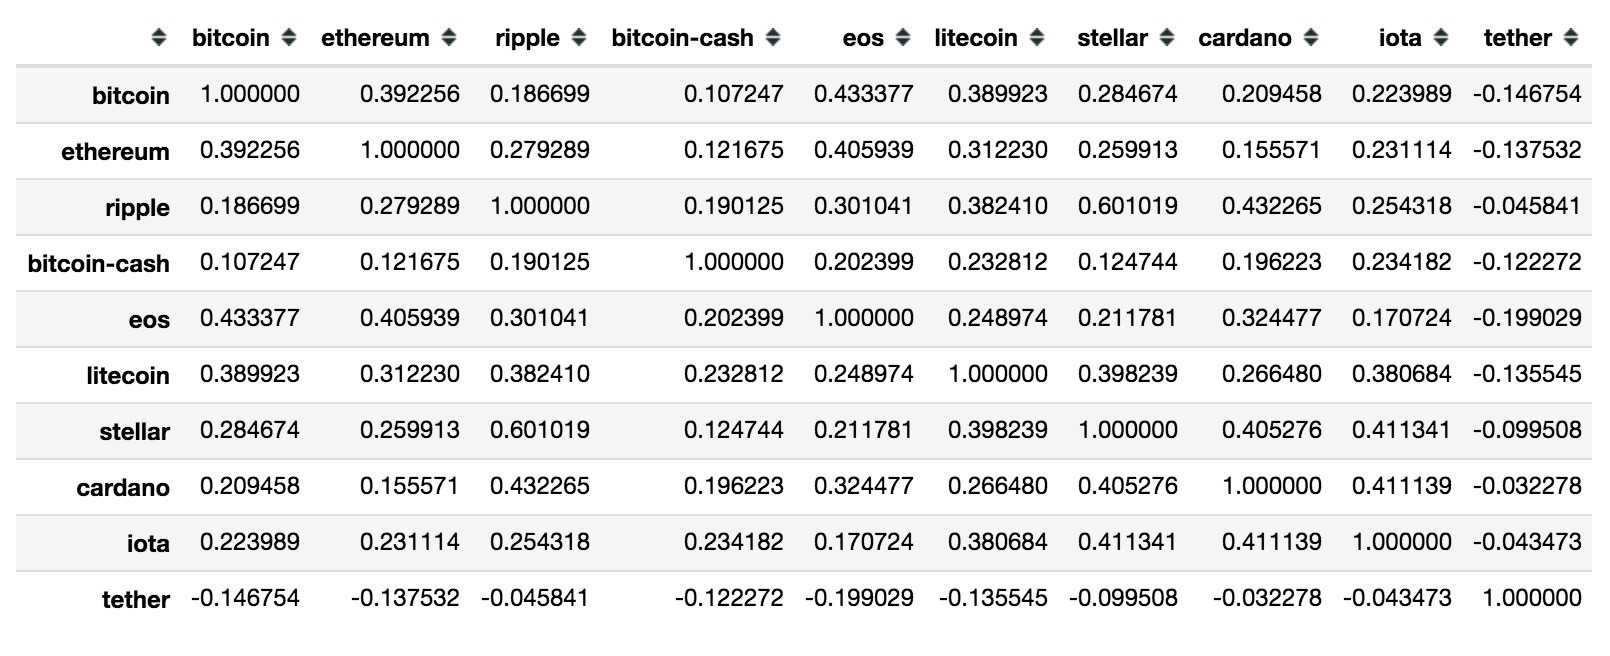1610x656 pixels.
Task: Click the sort arrows beside the bitcoin column header
Action: point(289,38)
